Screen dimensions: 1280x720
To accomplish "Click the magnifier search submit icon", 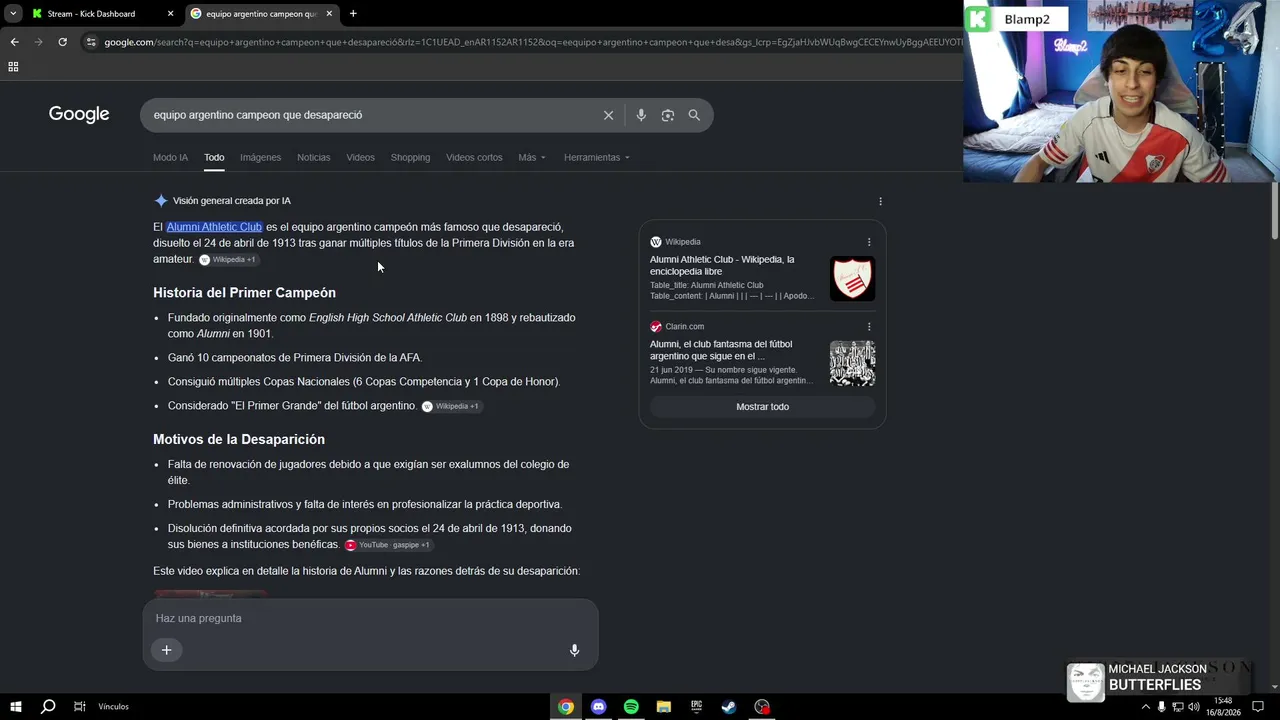I will (694, 115).
